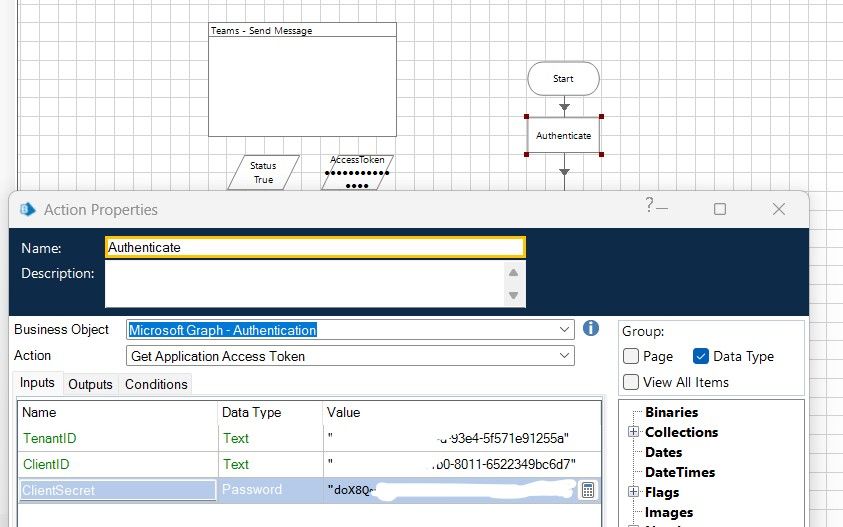Open the Action dropdown list

pyautogui.click(x=566, y=356)
